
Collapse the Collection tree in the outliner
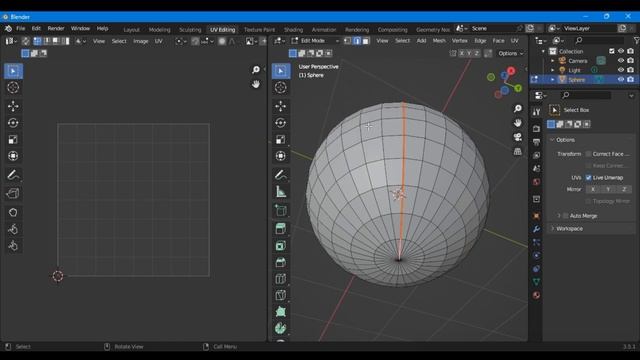(543, 51)
